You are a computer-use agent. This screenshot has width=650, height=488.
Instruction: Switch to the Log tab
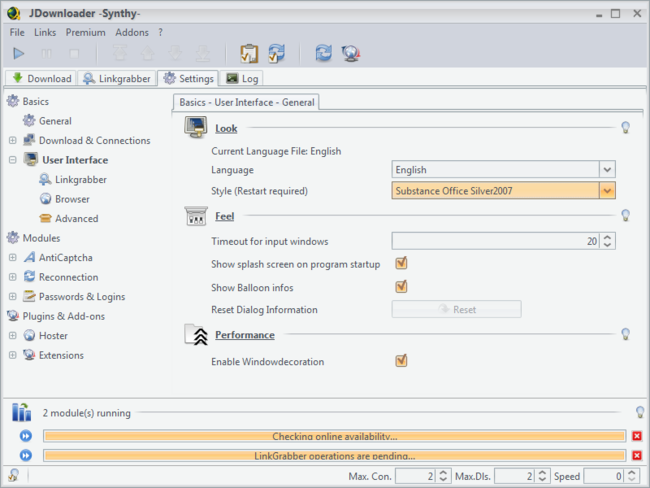(242, 78)
